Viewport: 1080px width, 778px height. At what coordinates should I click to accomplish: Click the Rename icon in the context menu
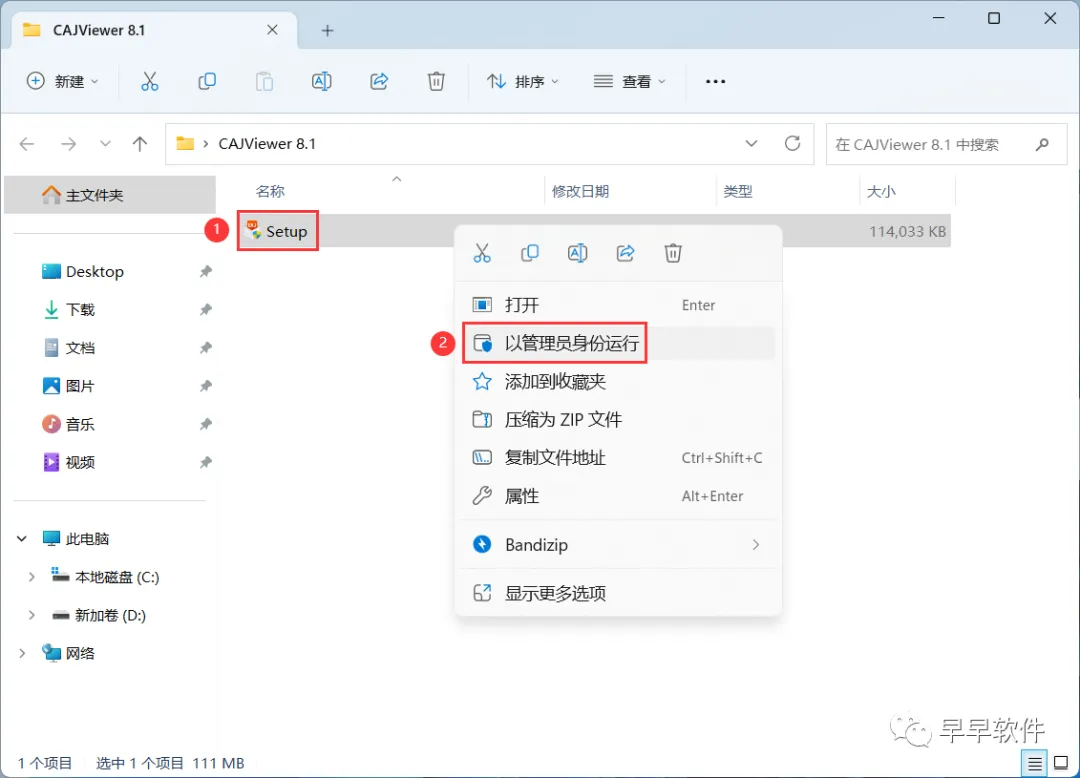[577, 253]
